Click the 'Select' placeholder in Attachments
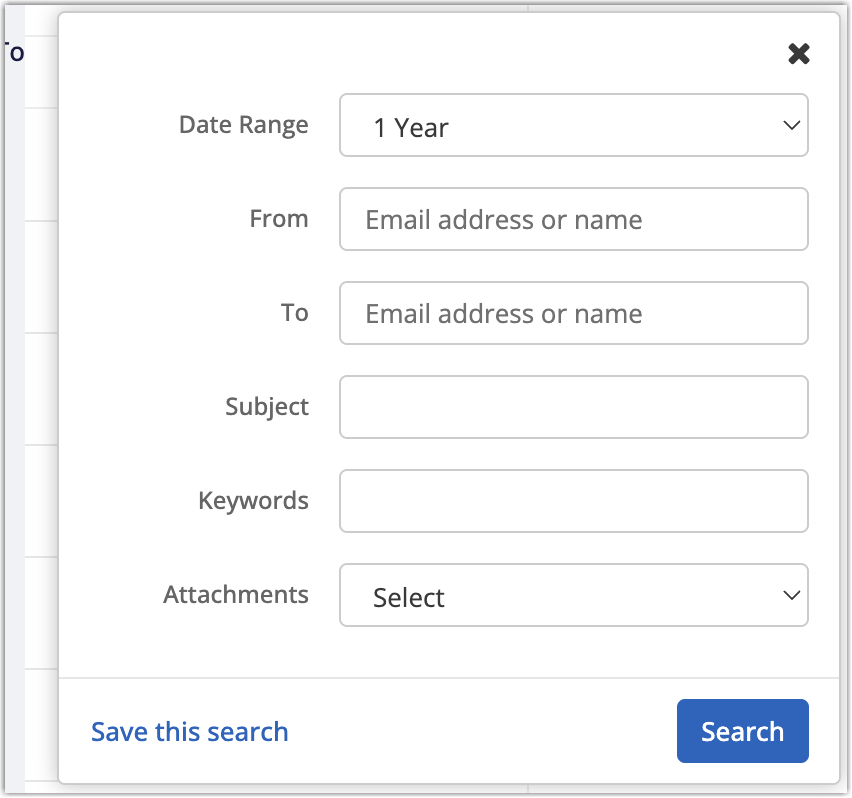 tap(409, 598)
